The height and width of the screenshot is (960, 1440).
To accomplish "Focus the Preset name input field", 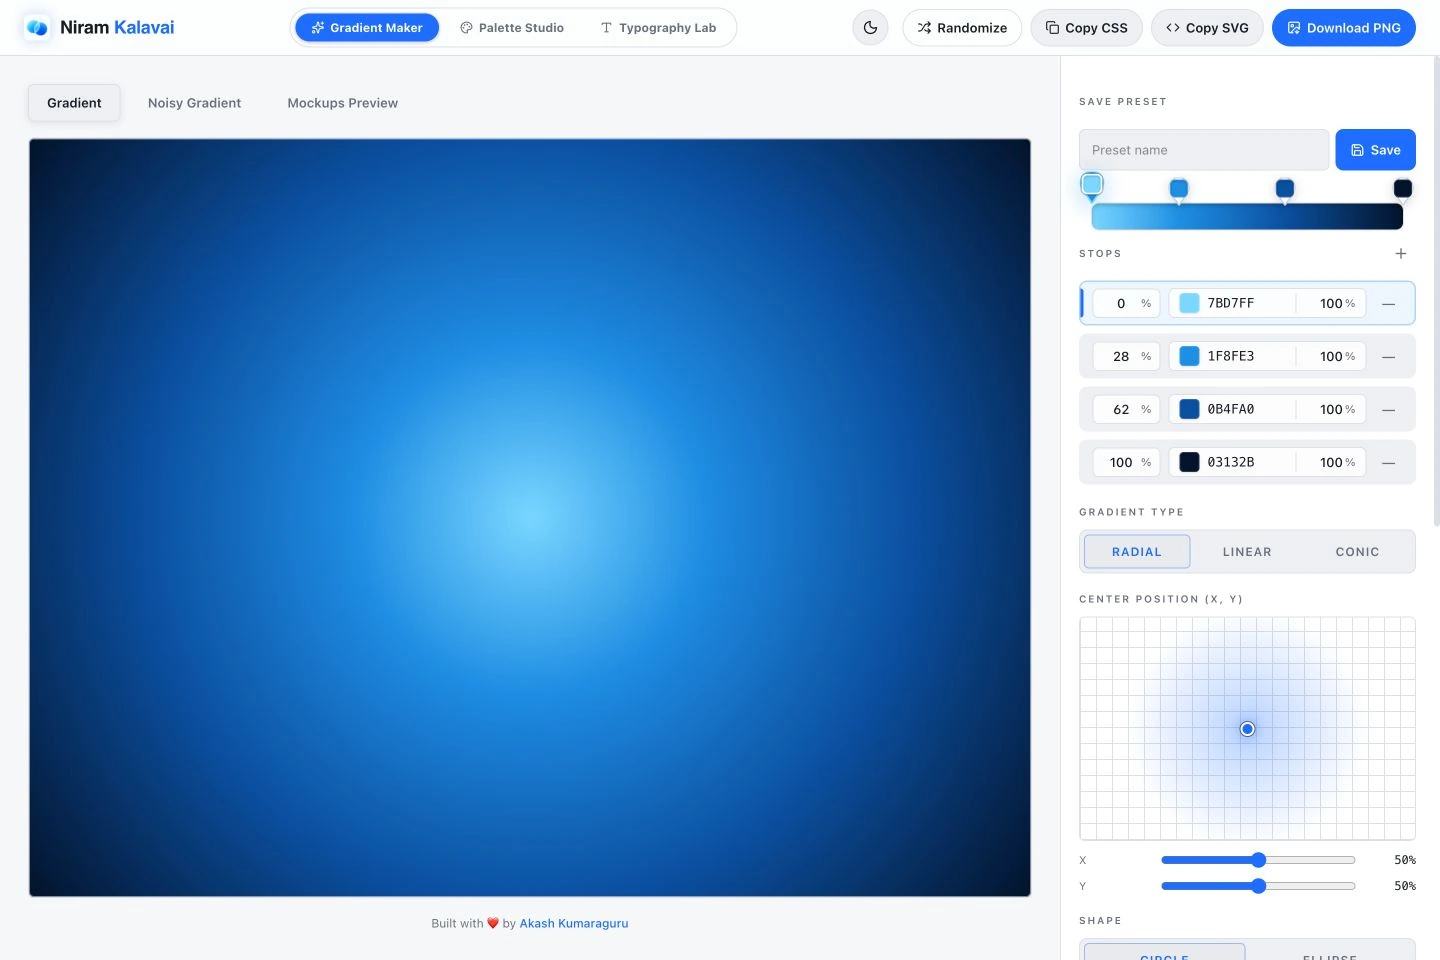I will tap(1204, 150).
